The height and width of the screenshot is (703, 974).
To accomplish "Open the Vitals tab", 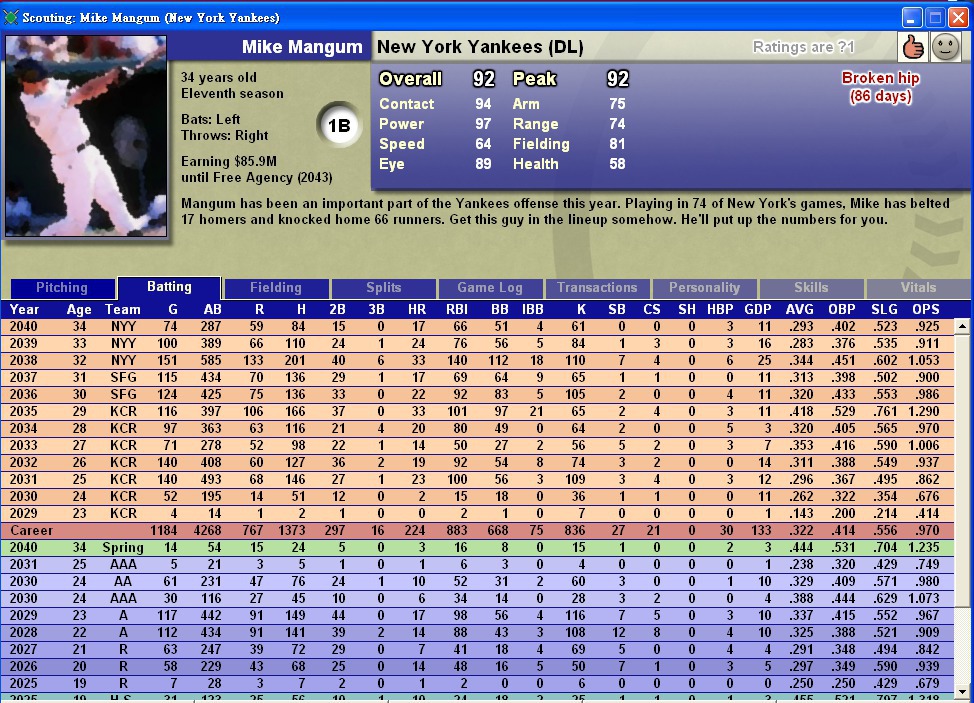I will 918,288.
